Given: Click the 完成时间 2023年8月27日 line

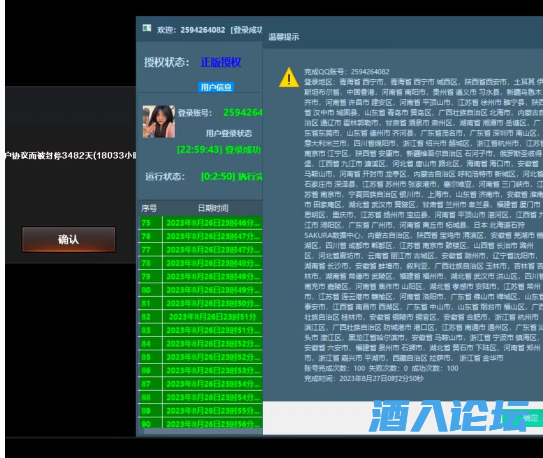Looking at the screenshot, I should point(364,378).
